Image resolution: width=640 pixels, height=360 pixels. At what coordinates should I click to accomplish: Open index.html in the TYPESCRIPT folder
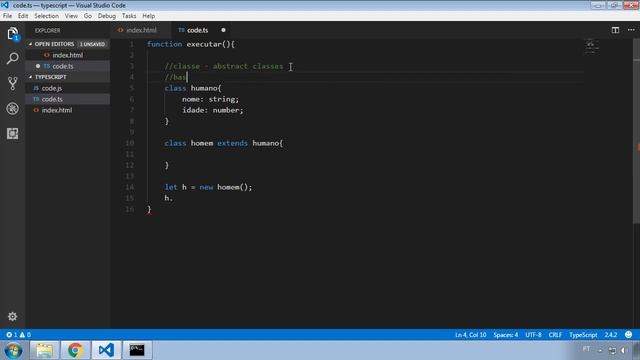pos(68,110)
